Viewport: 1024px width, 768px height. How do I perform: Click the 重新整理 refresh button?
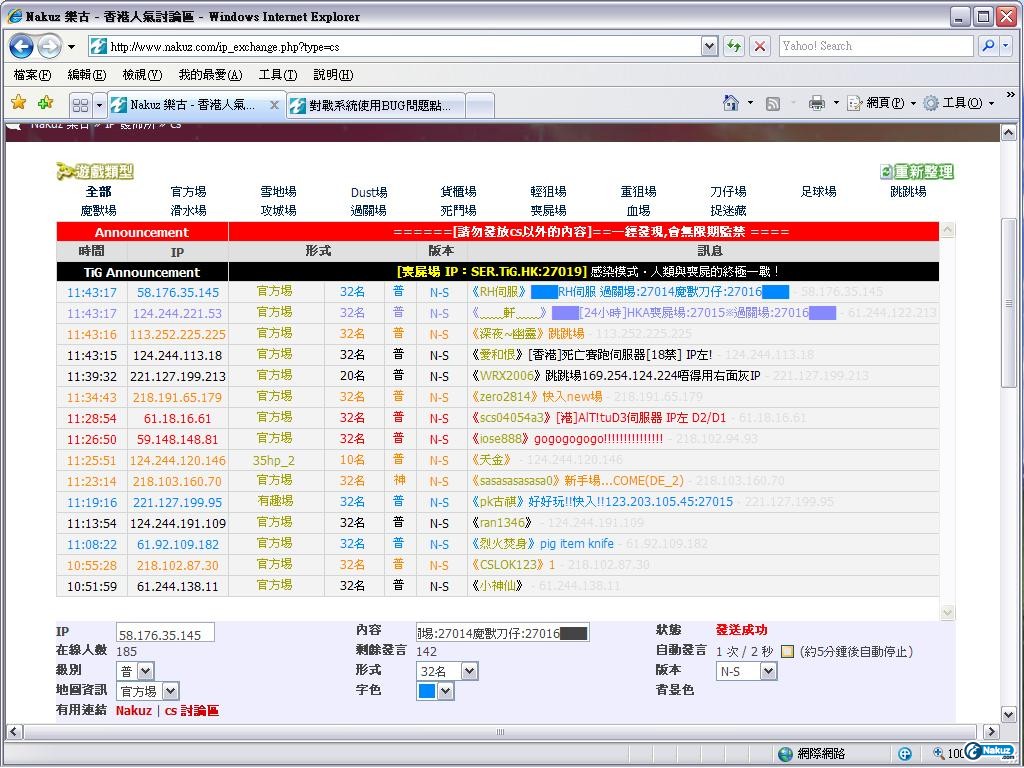pyautogui.click(x=917, y=172)
